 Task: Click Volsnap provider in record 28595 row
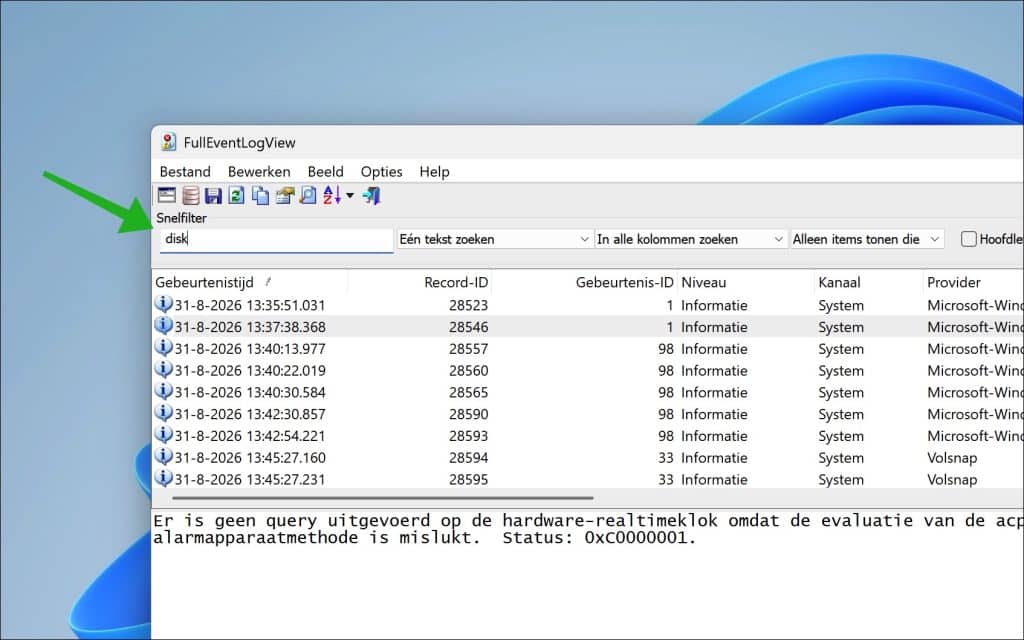point(952,479)
